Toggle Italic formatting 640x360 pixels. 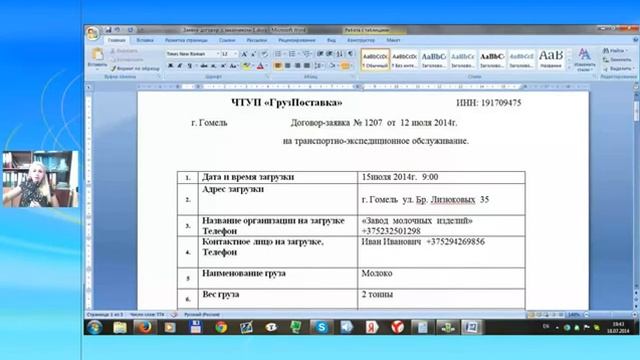(180, 66)
